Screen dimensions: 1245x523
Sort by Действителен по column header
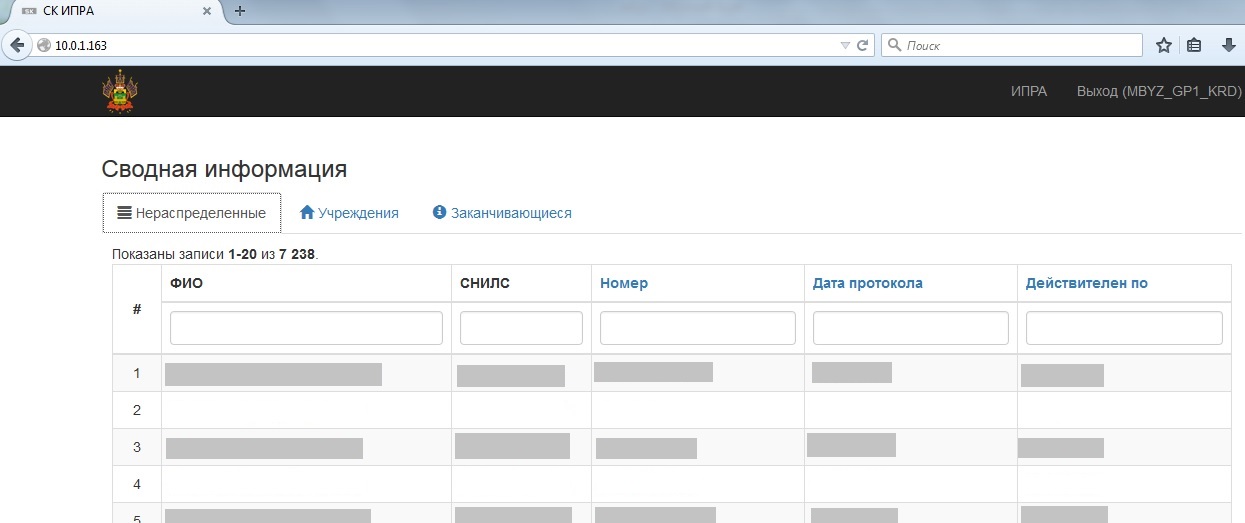(1086, 283)
